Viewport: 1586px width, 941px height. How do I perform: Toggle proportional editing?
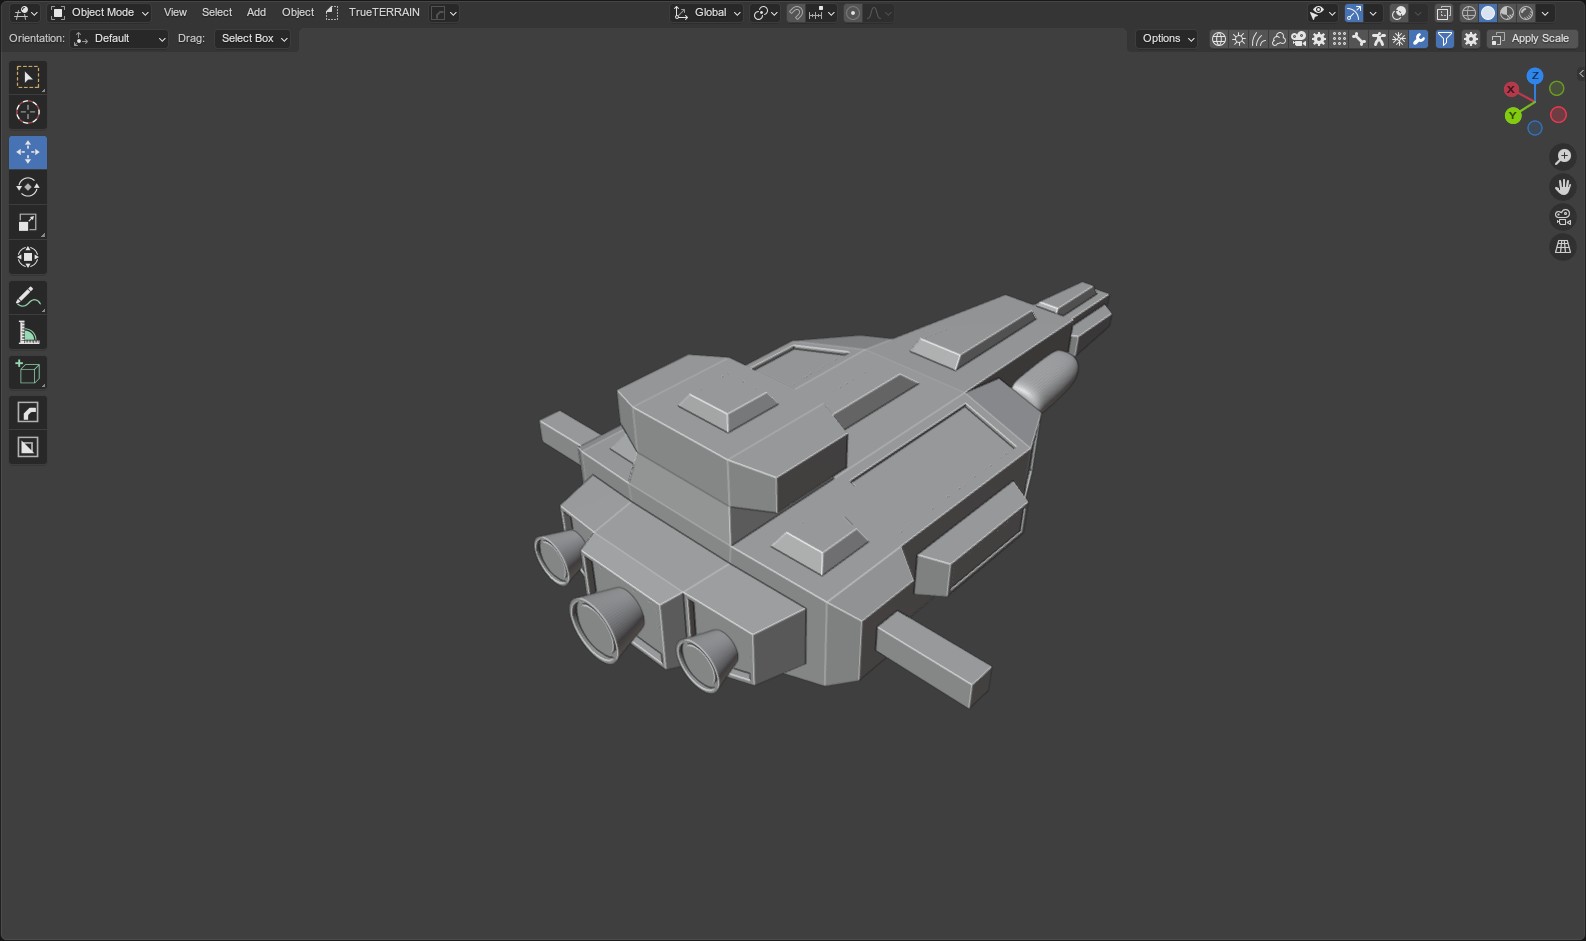(853, 13)
